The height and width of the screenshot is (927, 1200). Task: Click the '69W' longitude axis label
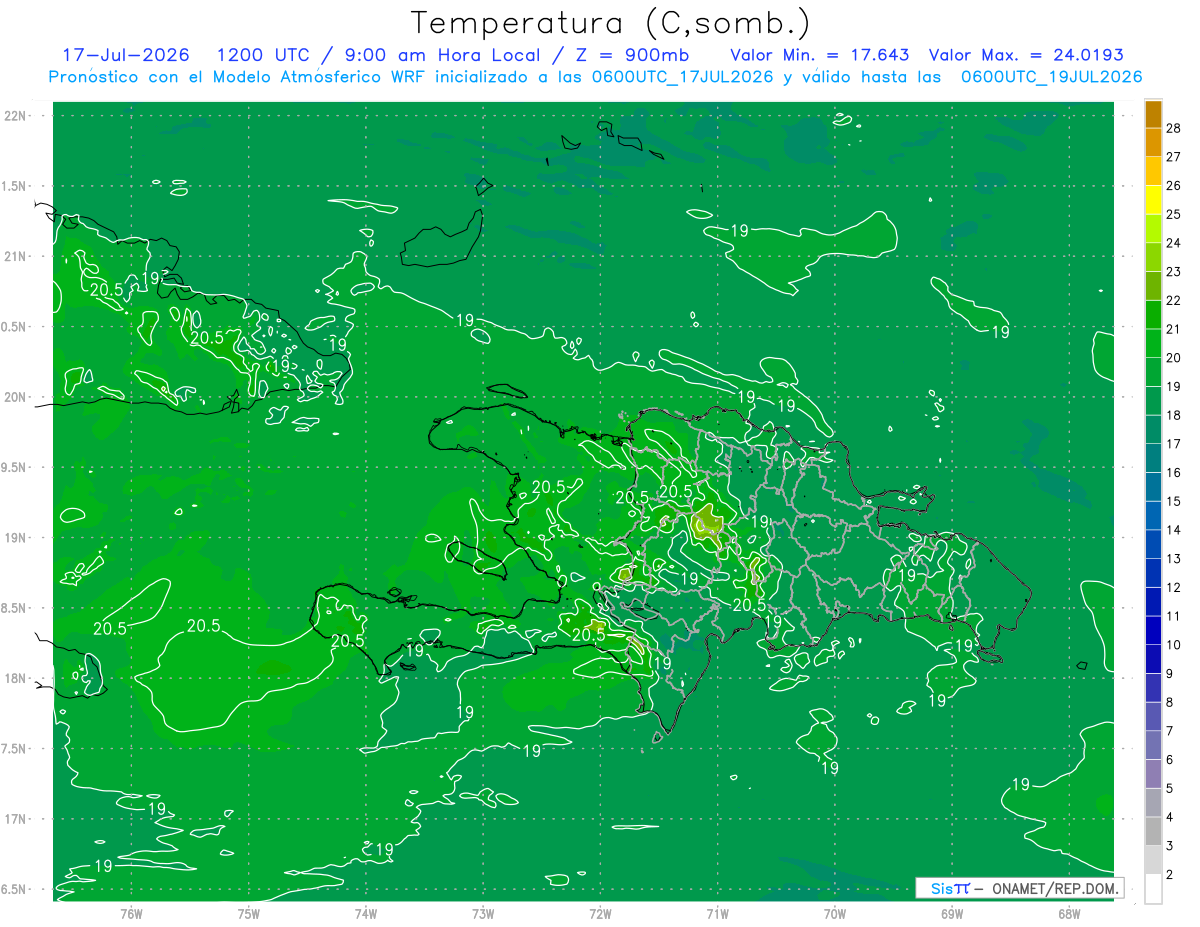coord(952,913)
